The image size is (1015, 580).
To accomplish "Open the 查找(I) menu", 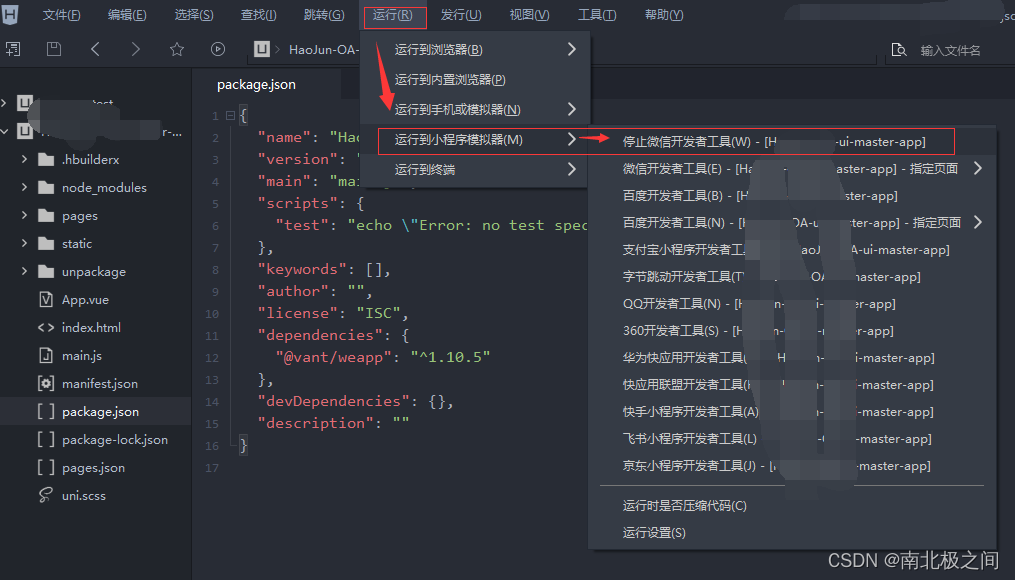I will pos(258,15).
